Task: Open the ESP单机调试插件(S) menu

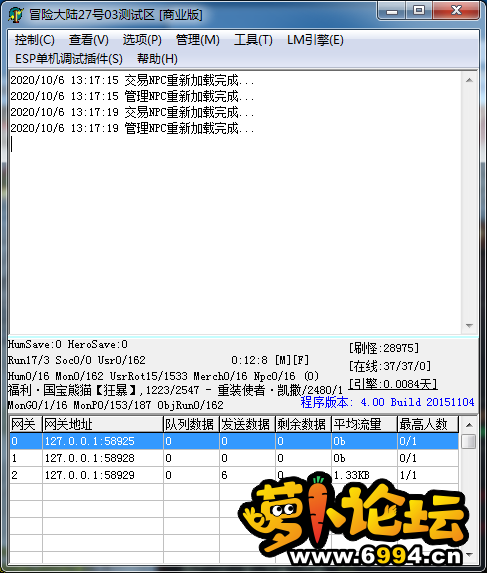Action: click(x=69, y=59)
